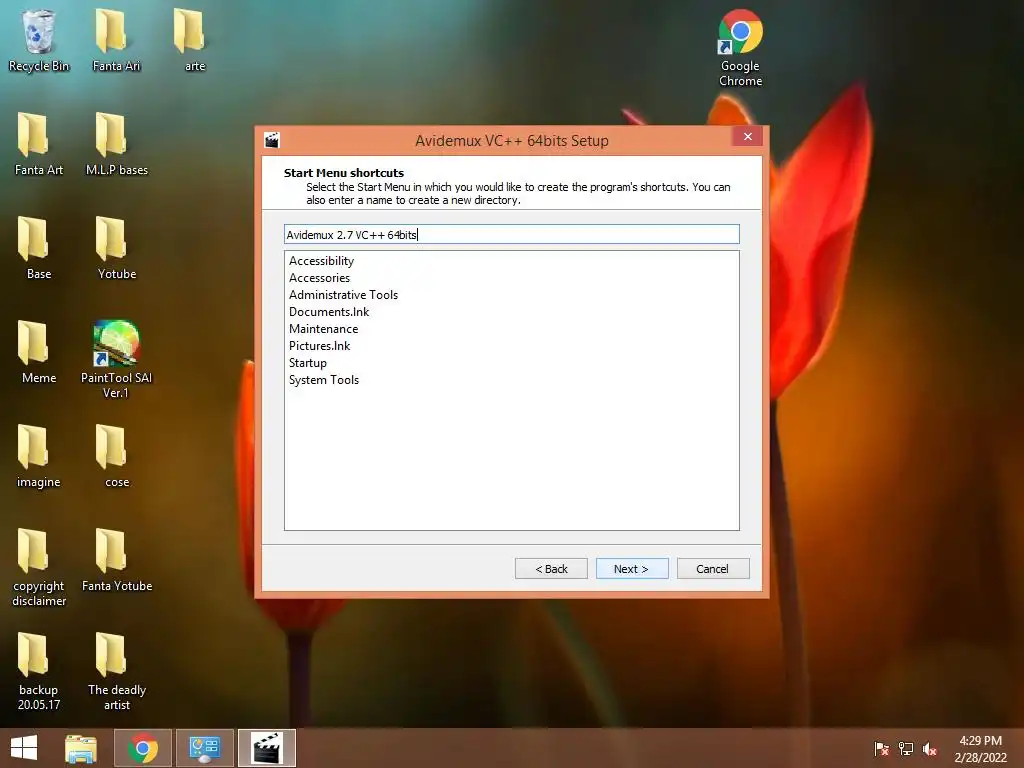Click the muted volume tray icon
The height and width of the screenshot is (768, 1024).
pyautogui.click(x=930, y=748)
